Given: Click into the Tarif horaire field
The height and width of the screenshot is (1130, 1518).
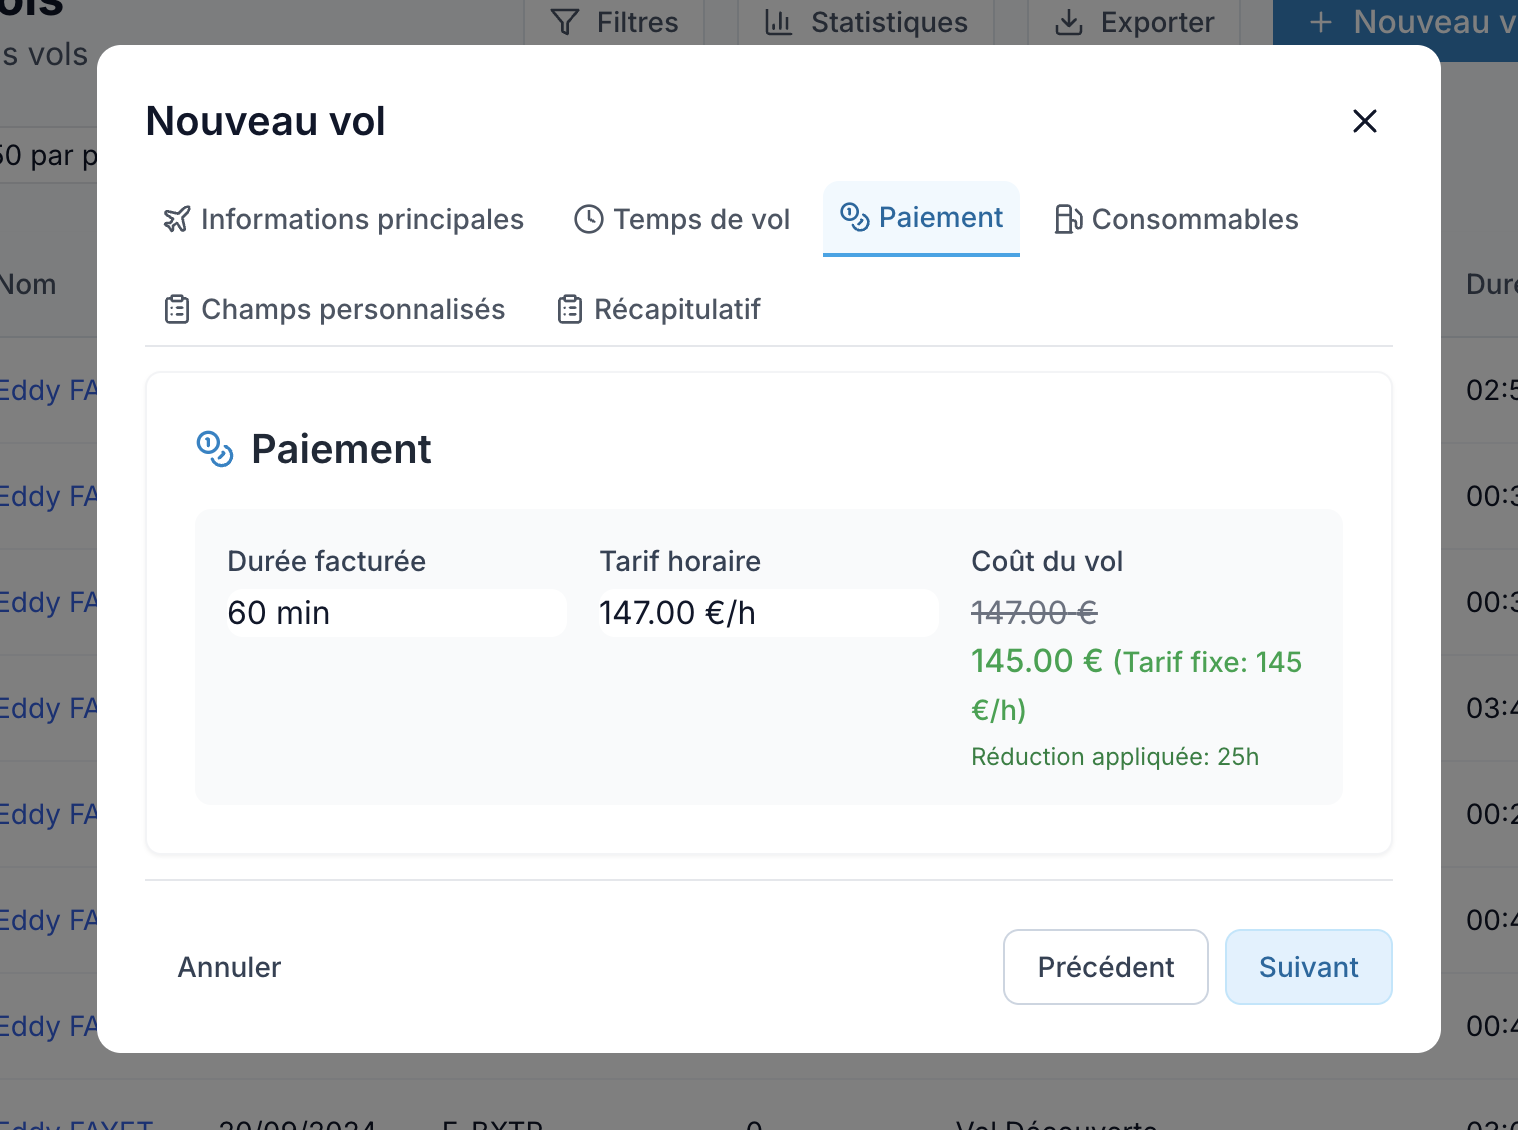Looking at the screenshot, I should (767, 613).
